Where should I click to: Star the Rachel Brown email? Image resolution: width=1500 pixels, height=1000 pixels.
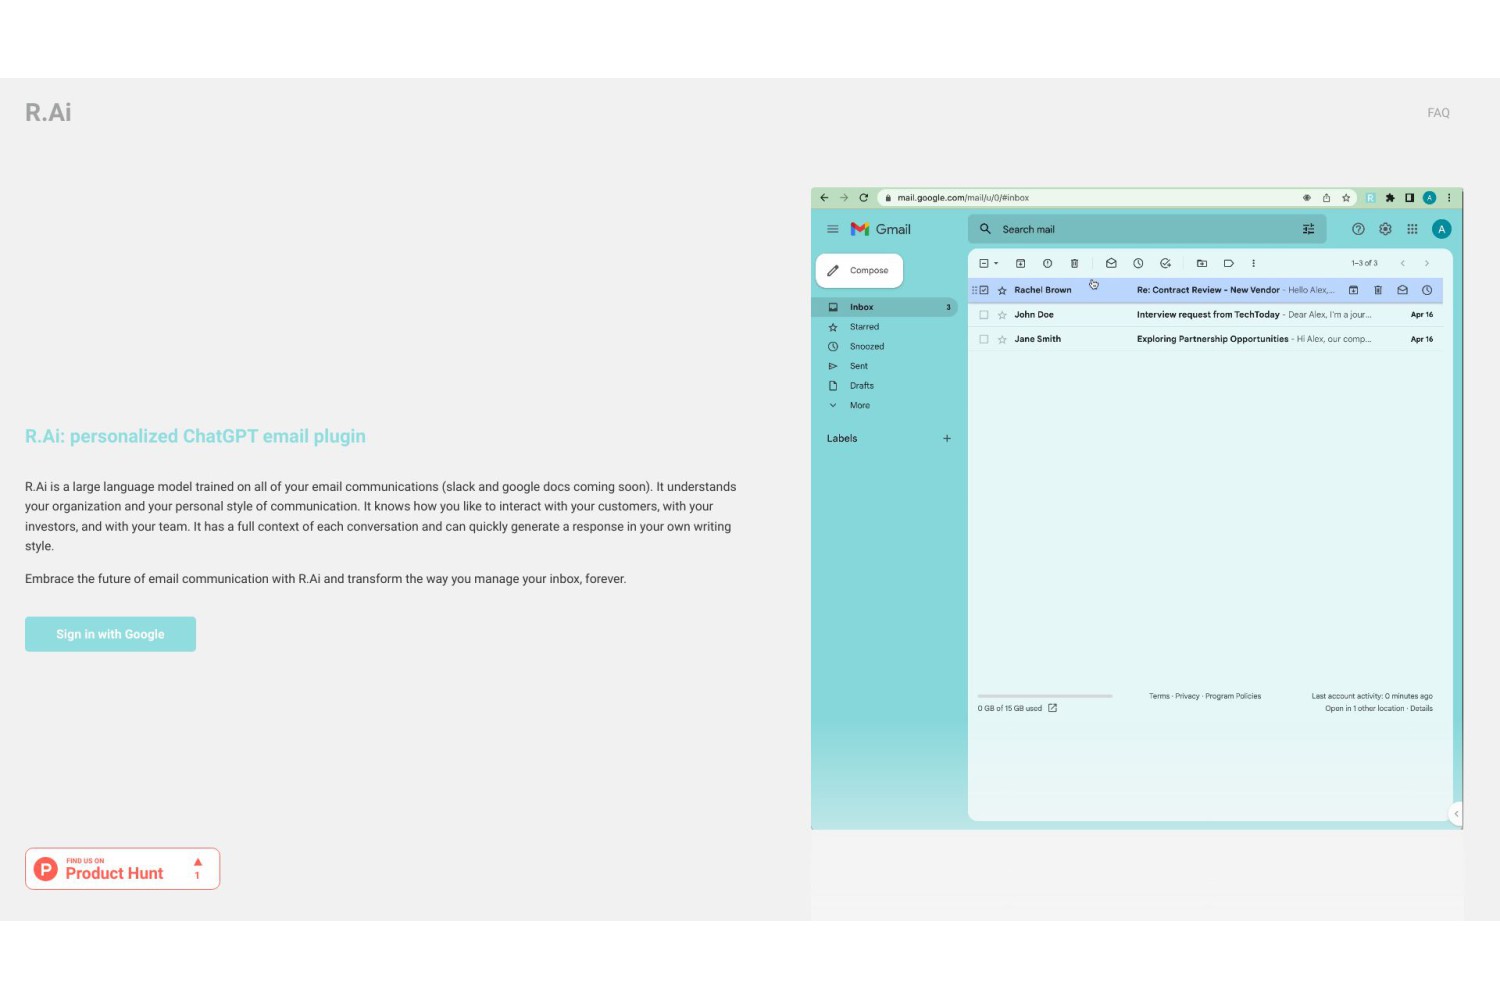1002,290
